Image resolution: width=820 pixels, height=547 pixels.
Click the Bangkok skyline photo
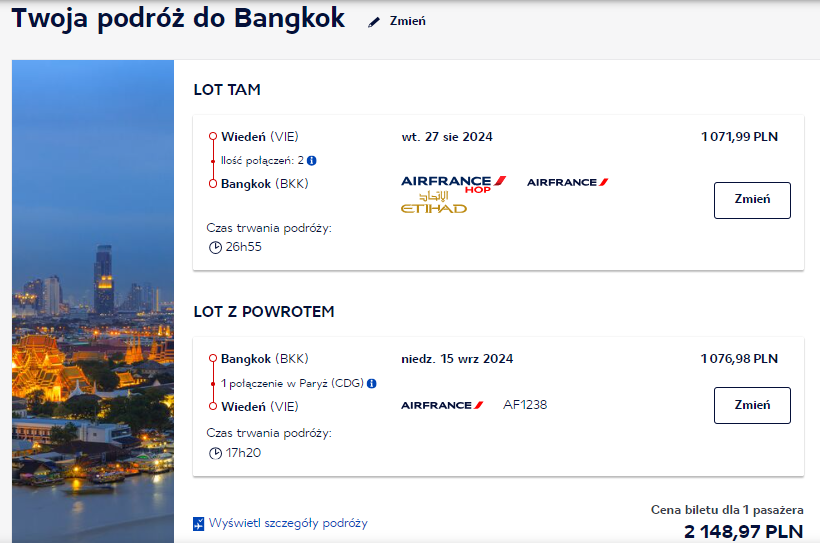(93, 301)
